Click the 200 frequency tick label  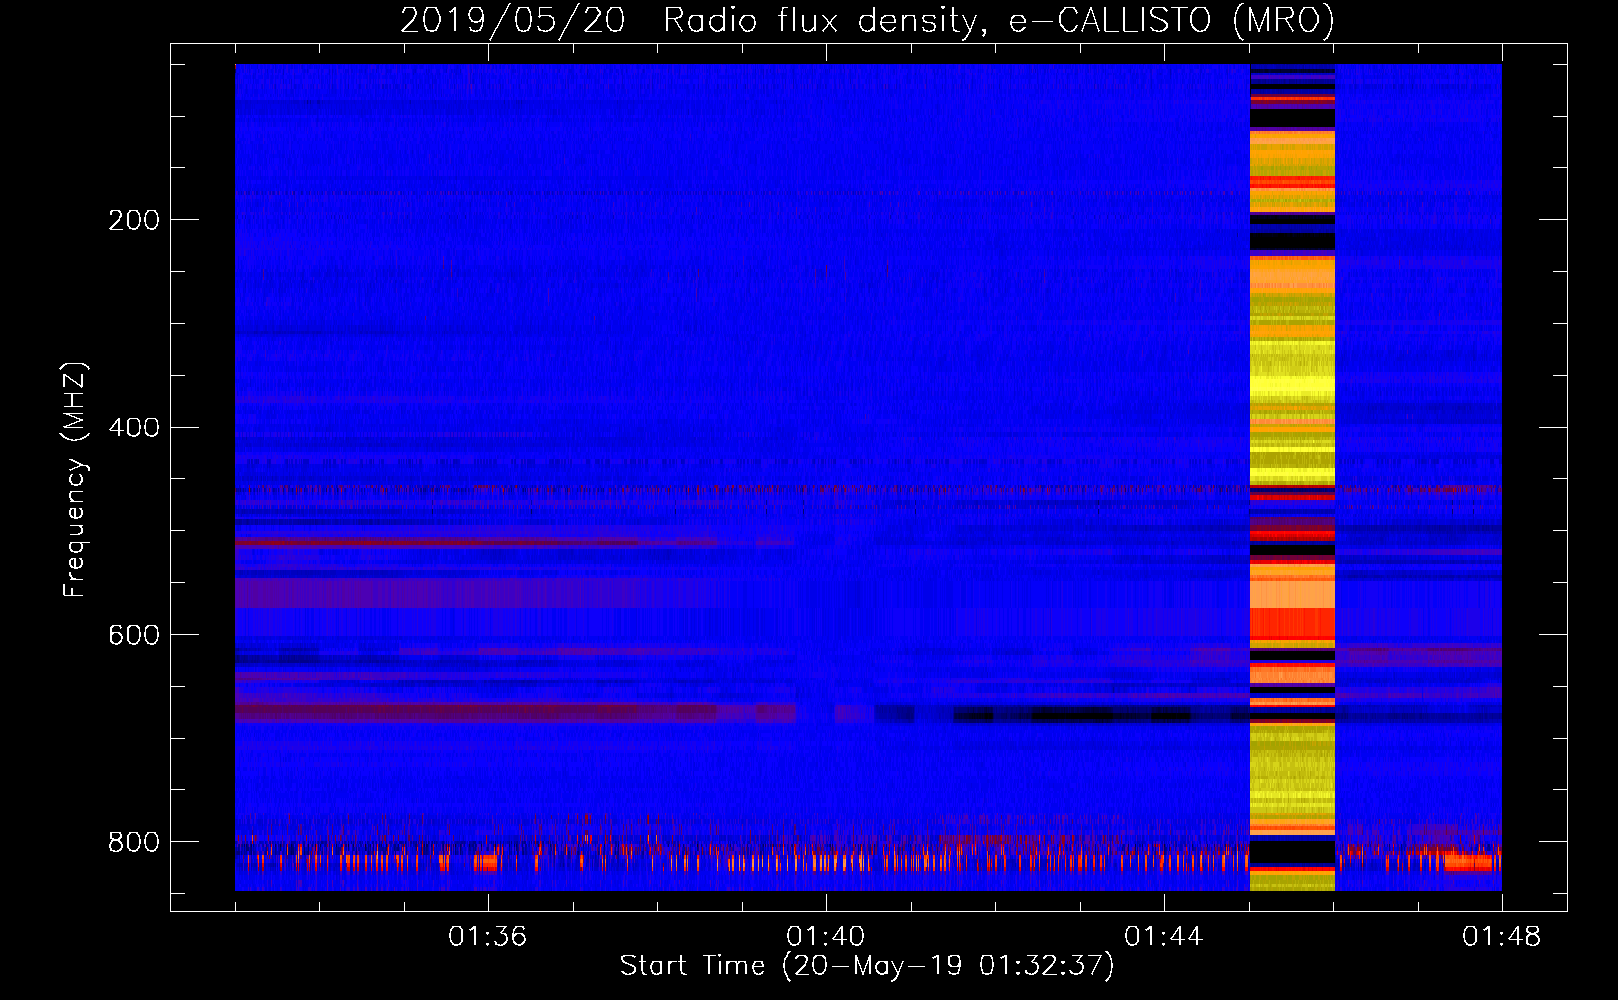(x=134, y=220)
